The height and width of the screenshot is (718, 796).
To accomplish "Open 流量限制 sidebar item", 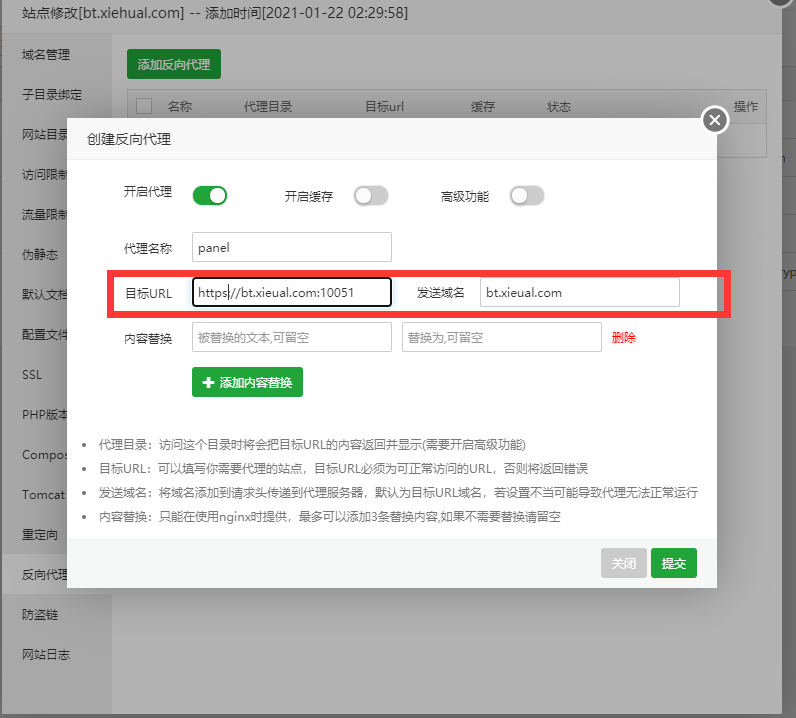I will tap(45, 214).
